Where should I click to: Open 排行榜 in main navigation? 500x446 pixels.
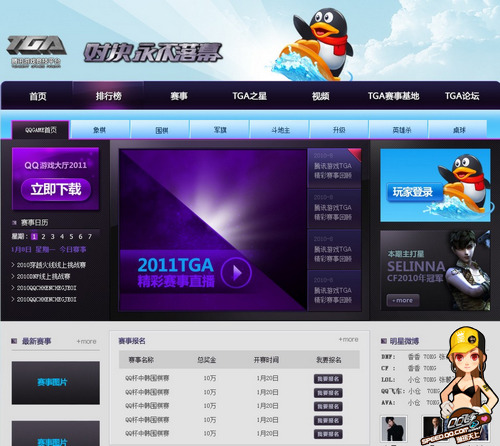(x=109, y=96)
